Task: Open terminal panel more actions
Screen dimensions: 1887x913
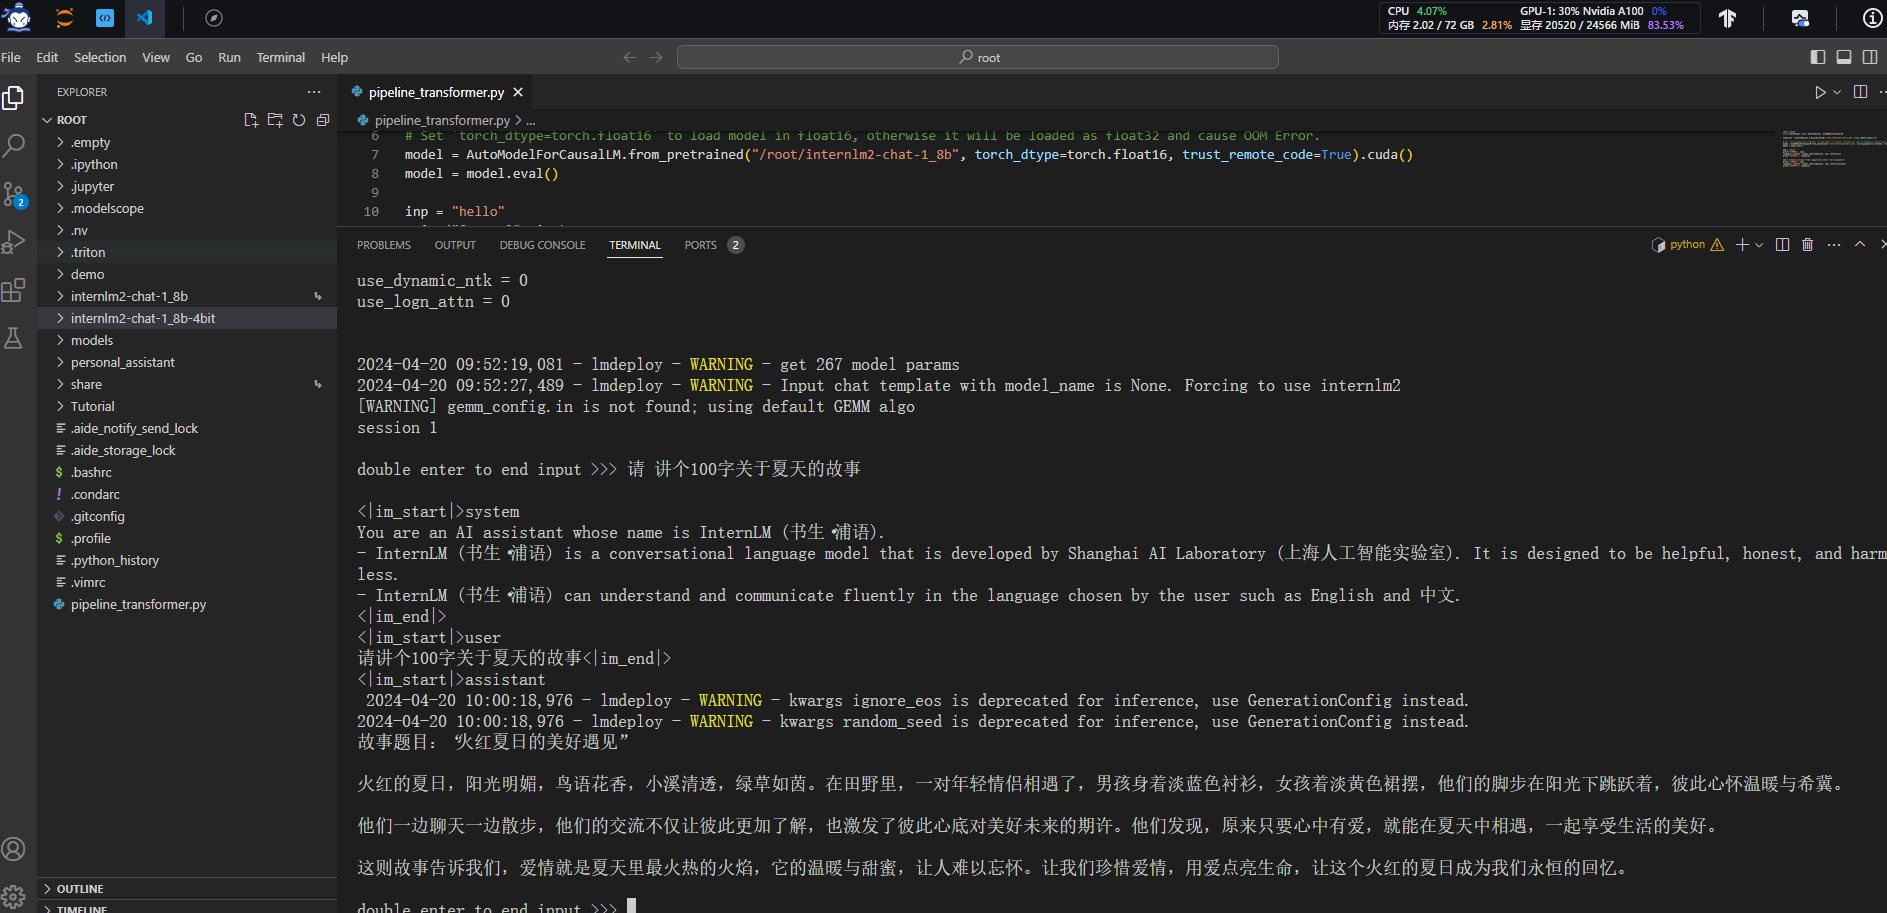Action: pyautogui.click(x=1833, y=245)
